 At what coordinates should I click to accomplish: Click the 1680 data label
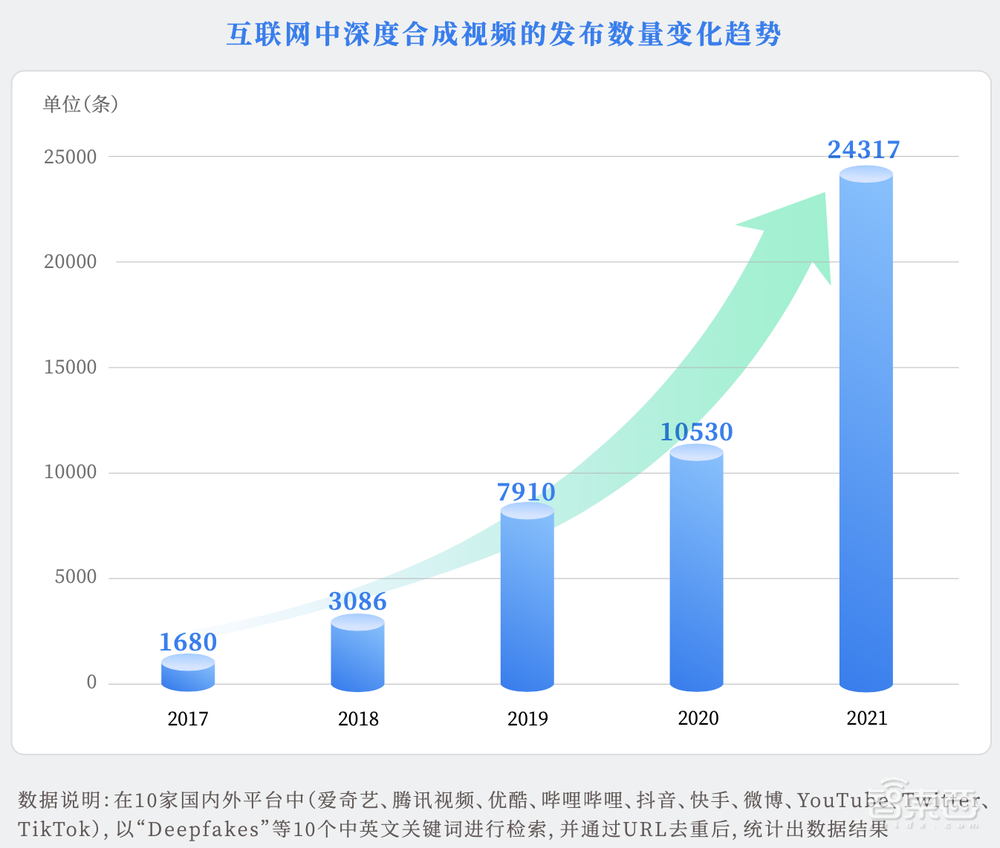188,642
